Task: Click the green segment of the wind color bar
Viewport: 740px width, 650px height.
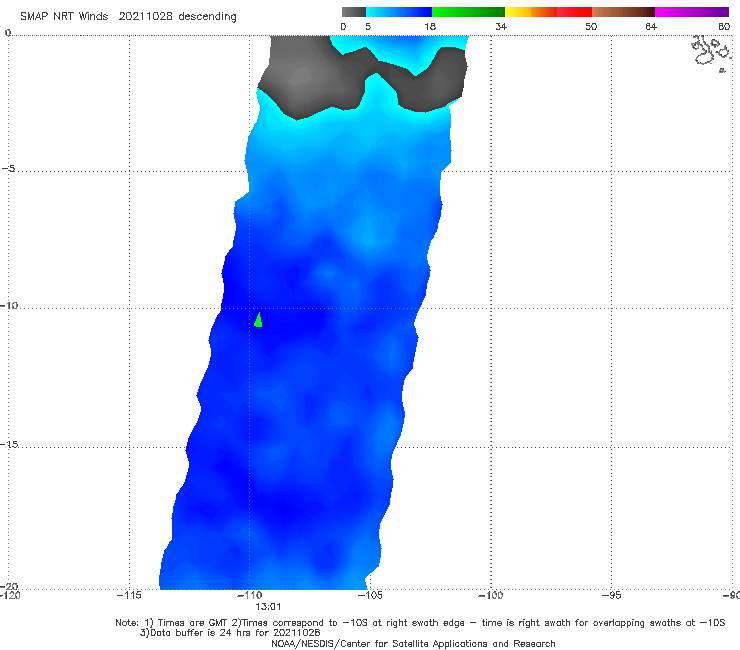Action: point(468,12)
